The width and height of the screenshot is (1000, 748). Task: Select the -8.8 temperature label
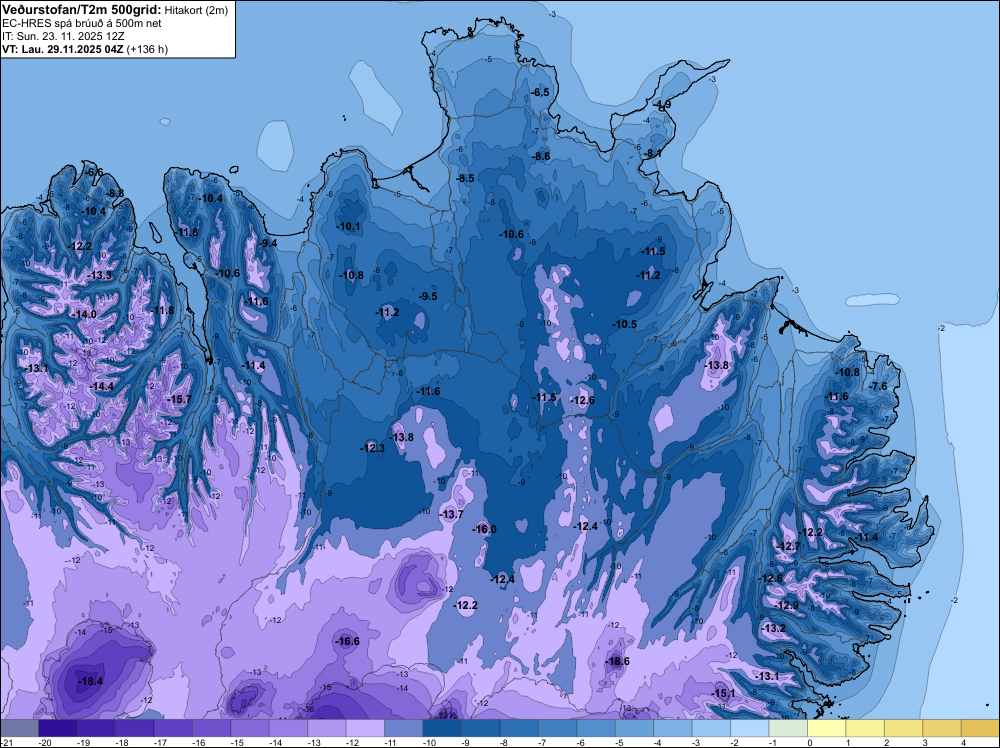[114, 193]
